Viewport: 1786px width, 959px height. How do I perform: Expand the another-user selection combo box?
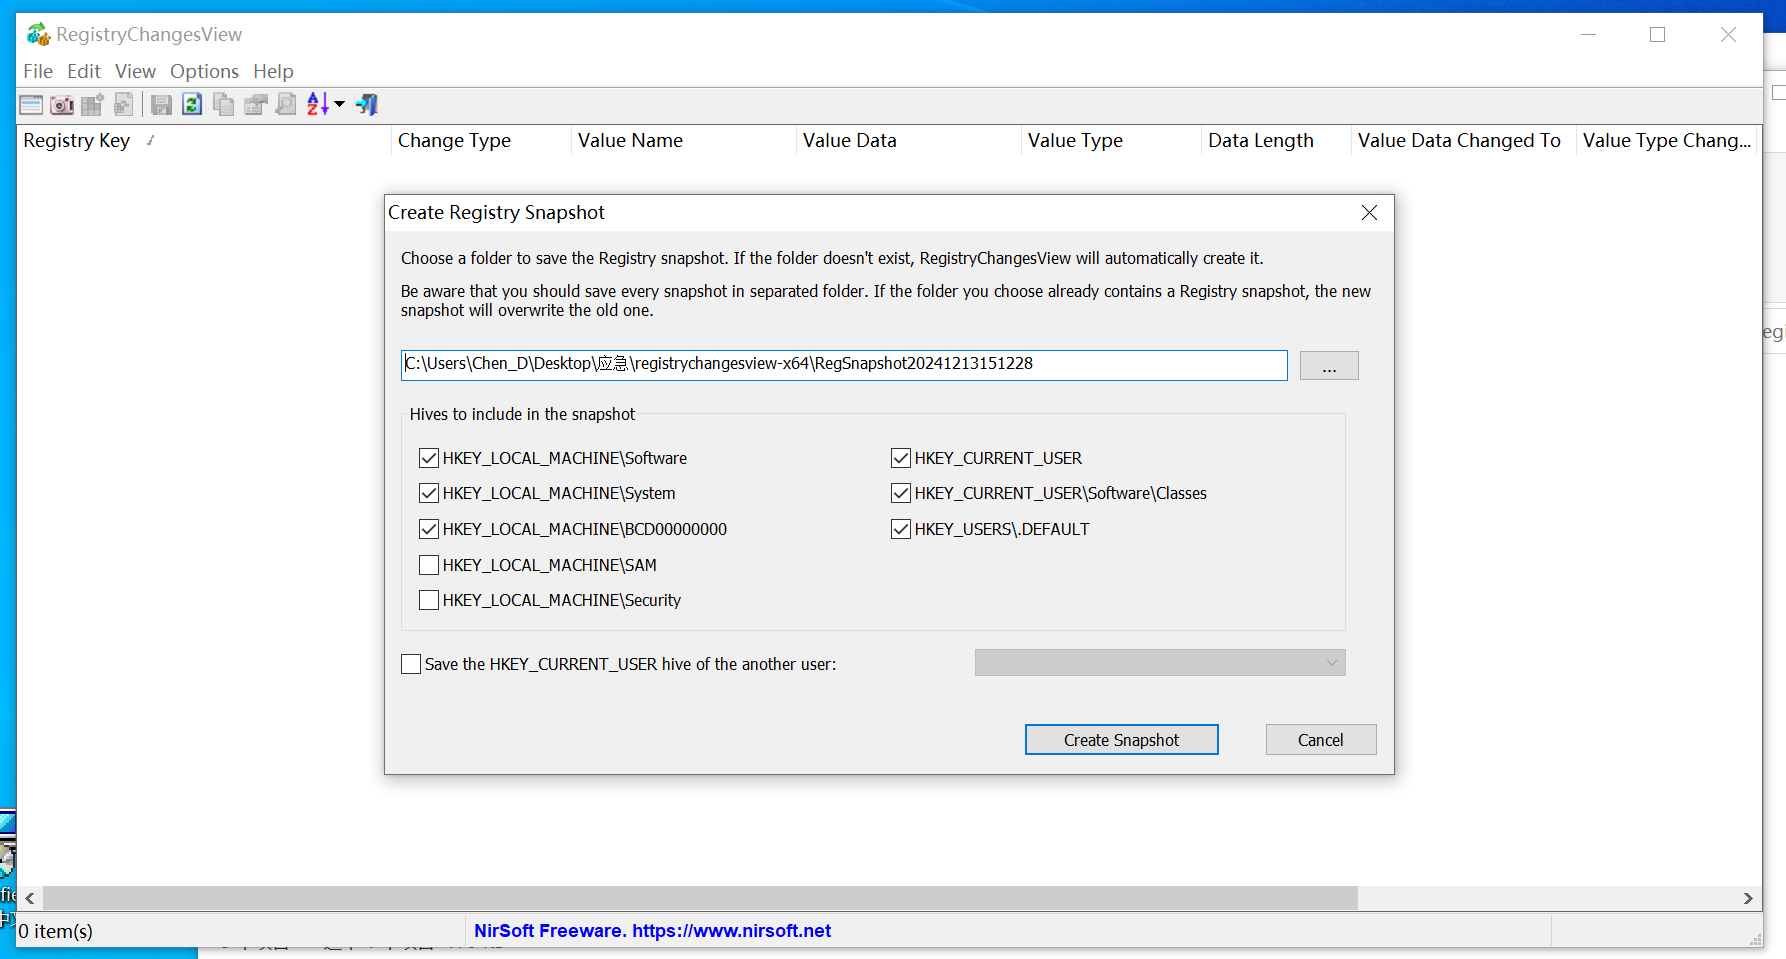point(1159,663)
